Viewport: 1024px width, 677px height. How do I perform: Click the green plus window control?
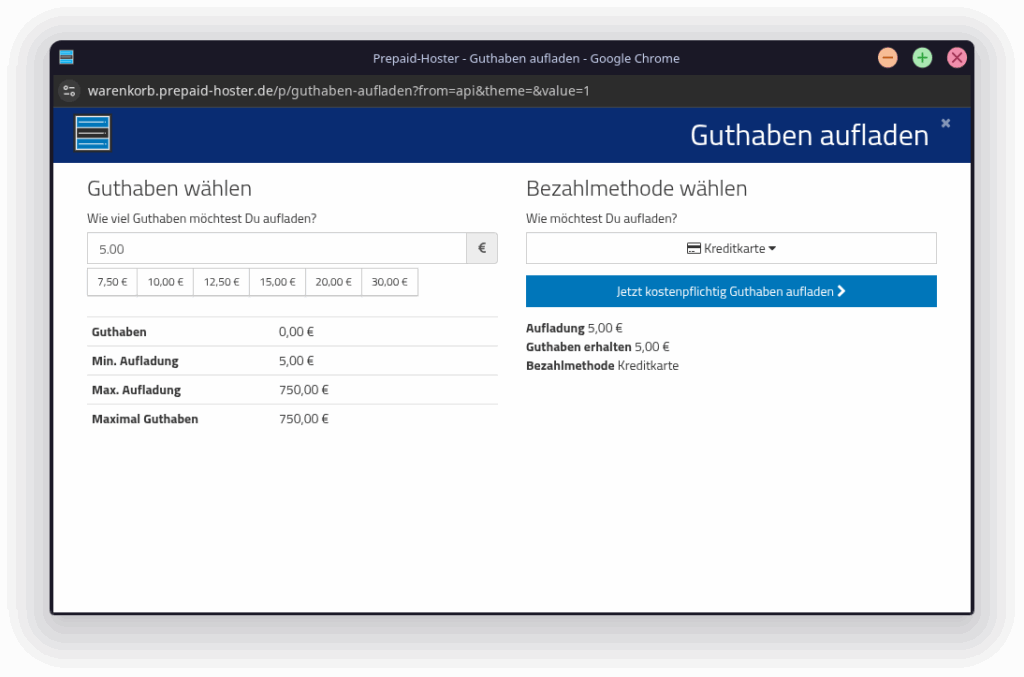pyautogui.click(x=922, y=57)
